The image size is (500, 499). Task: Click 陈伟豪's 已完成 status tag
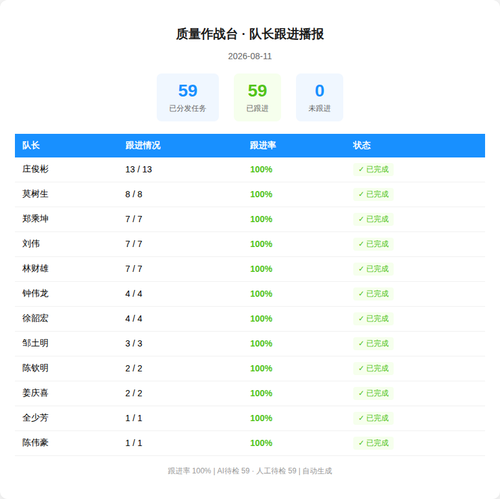tap(373, 443)
